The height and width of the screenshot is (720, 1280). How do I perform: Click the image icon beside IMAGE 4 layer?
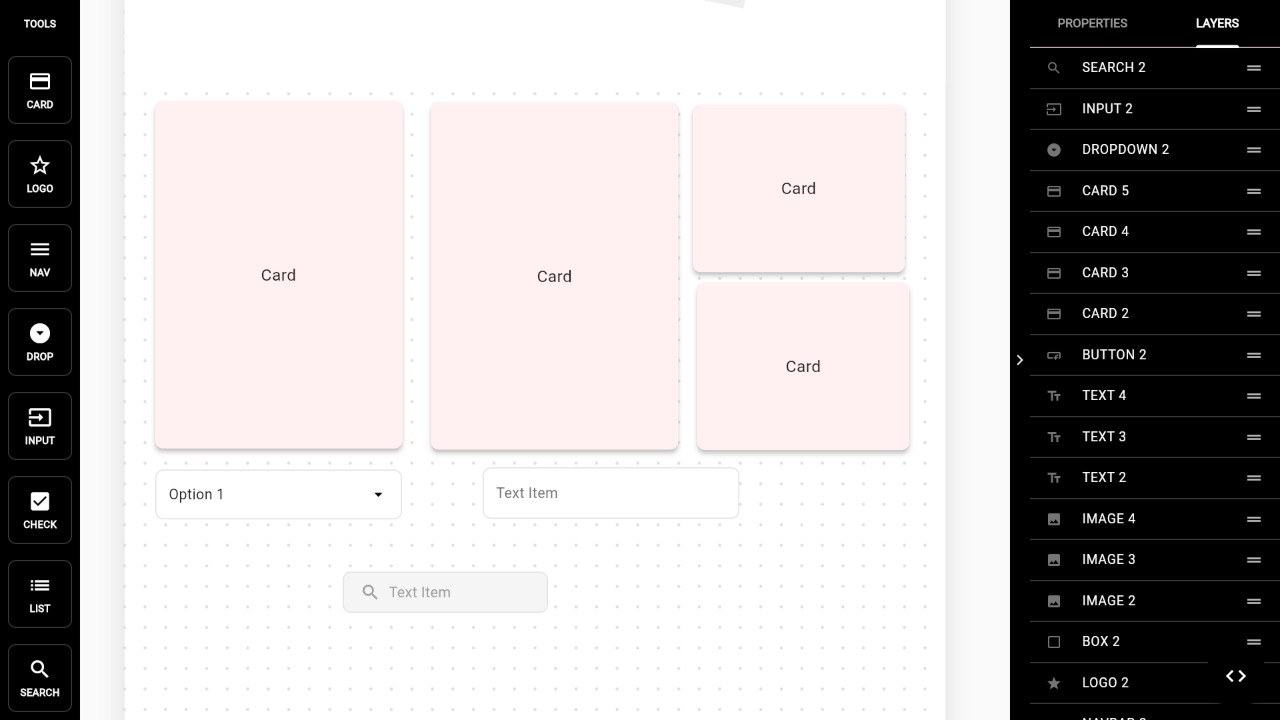(1054, 518)
